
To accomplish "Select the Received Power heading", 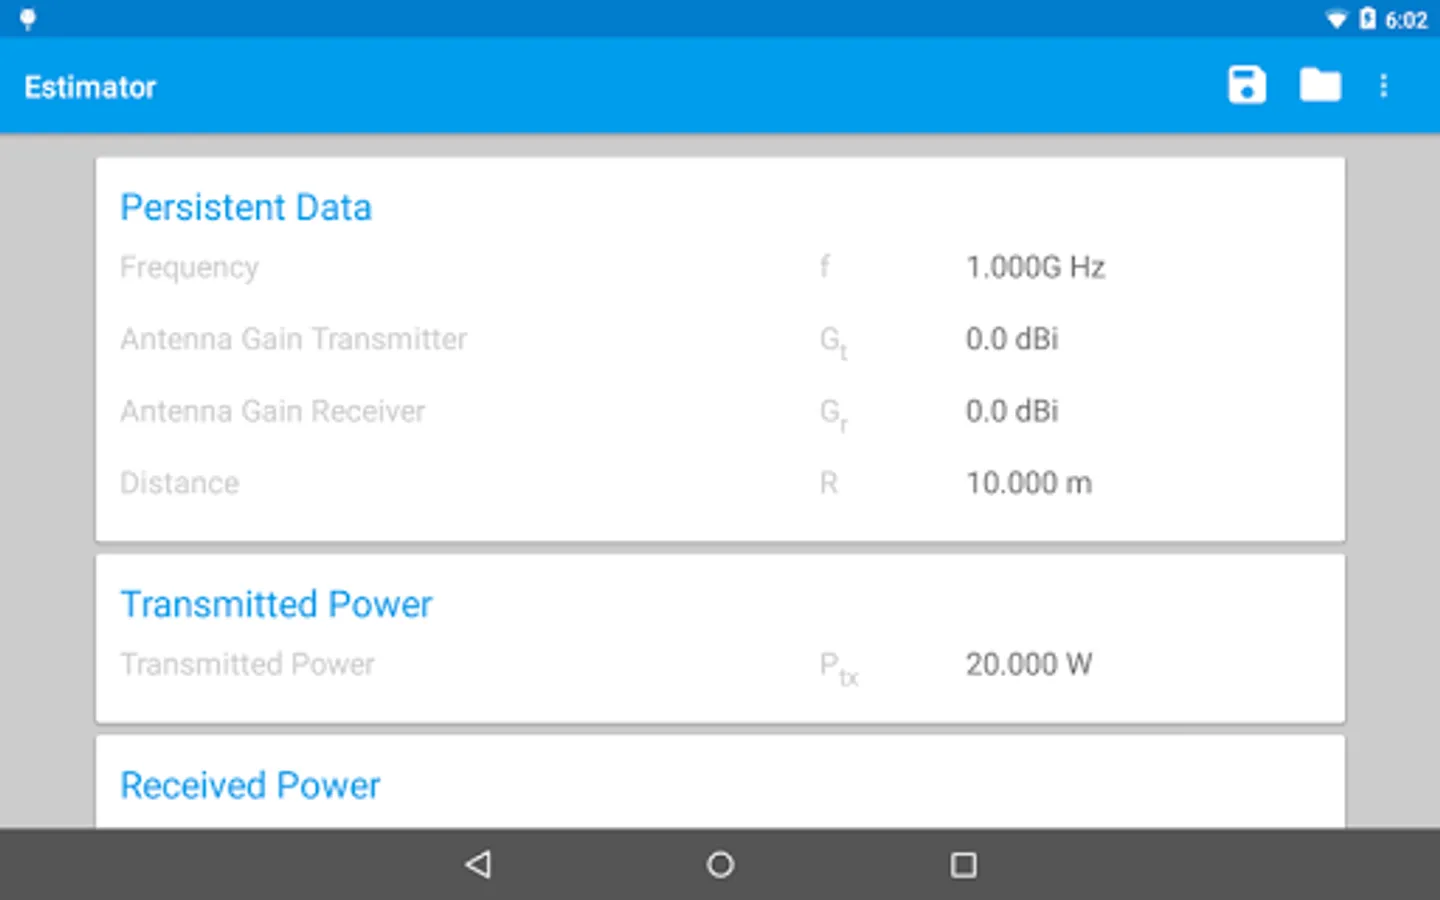I will pyautogui.click(x=250, y=785).
